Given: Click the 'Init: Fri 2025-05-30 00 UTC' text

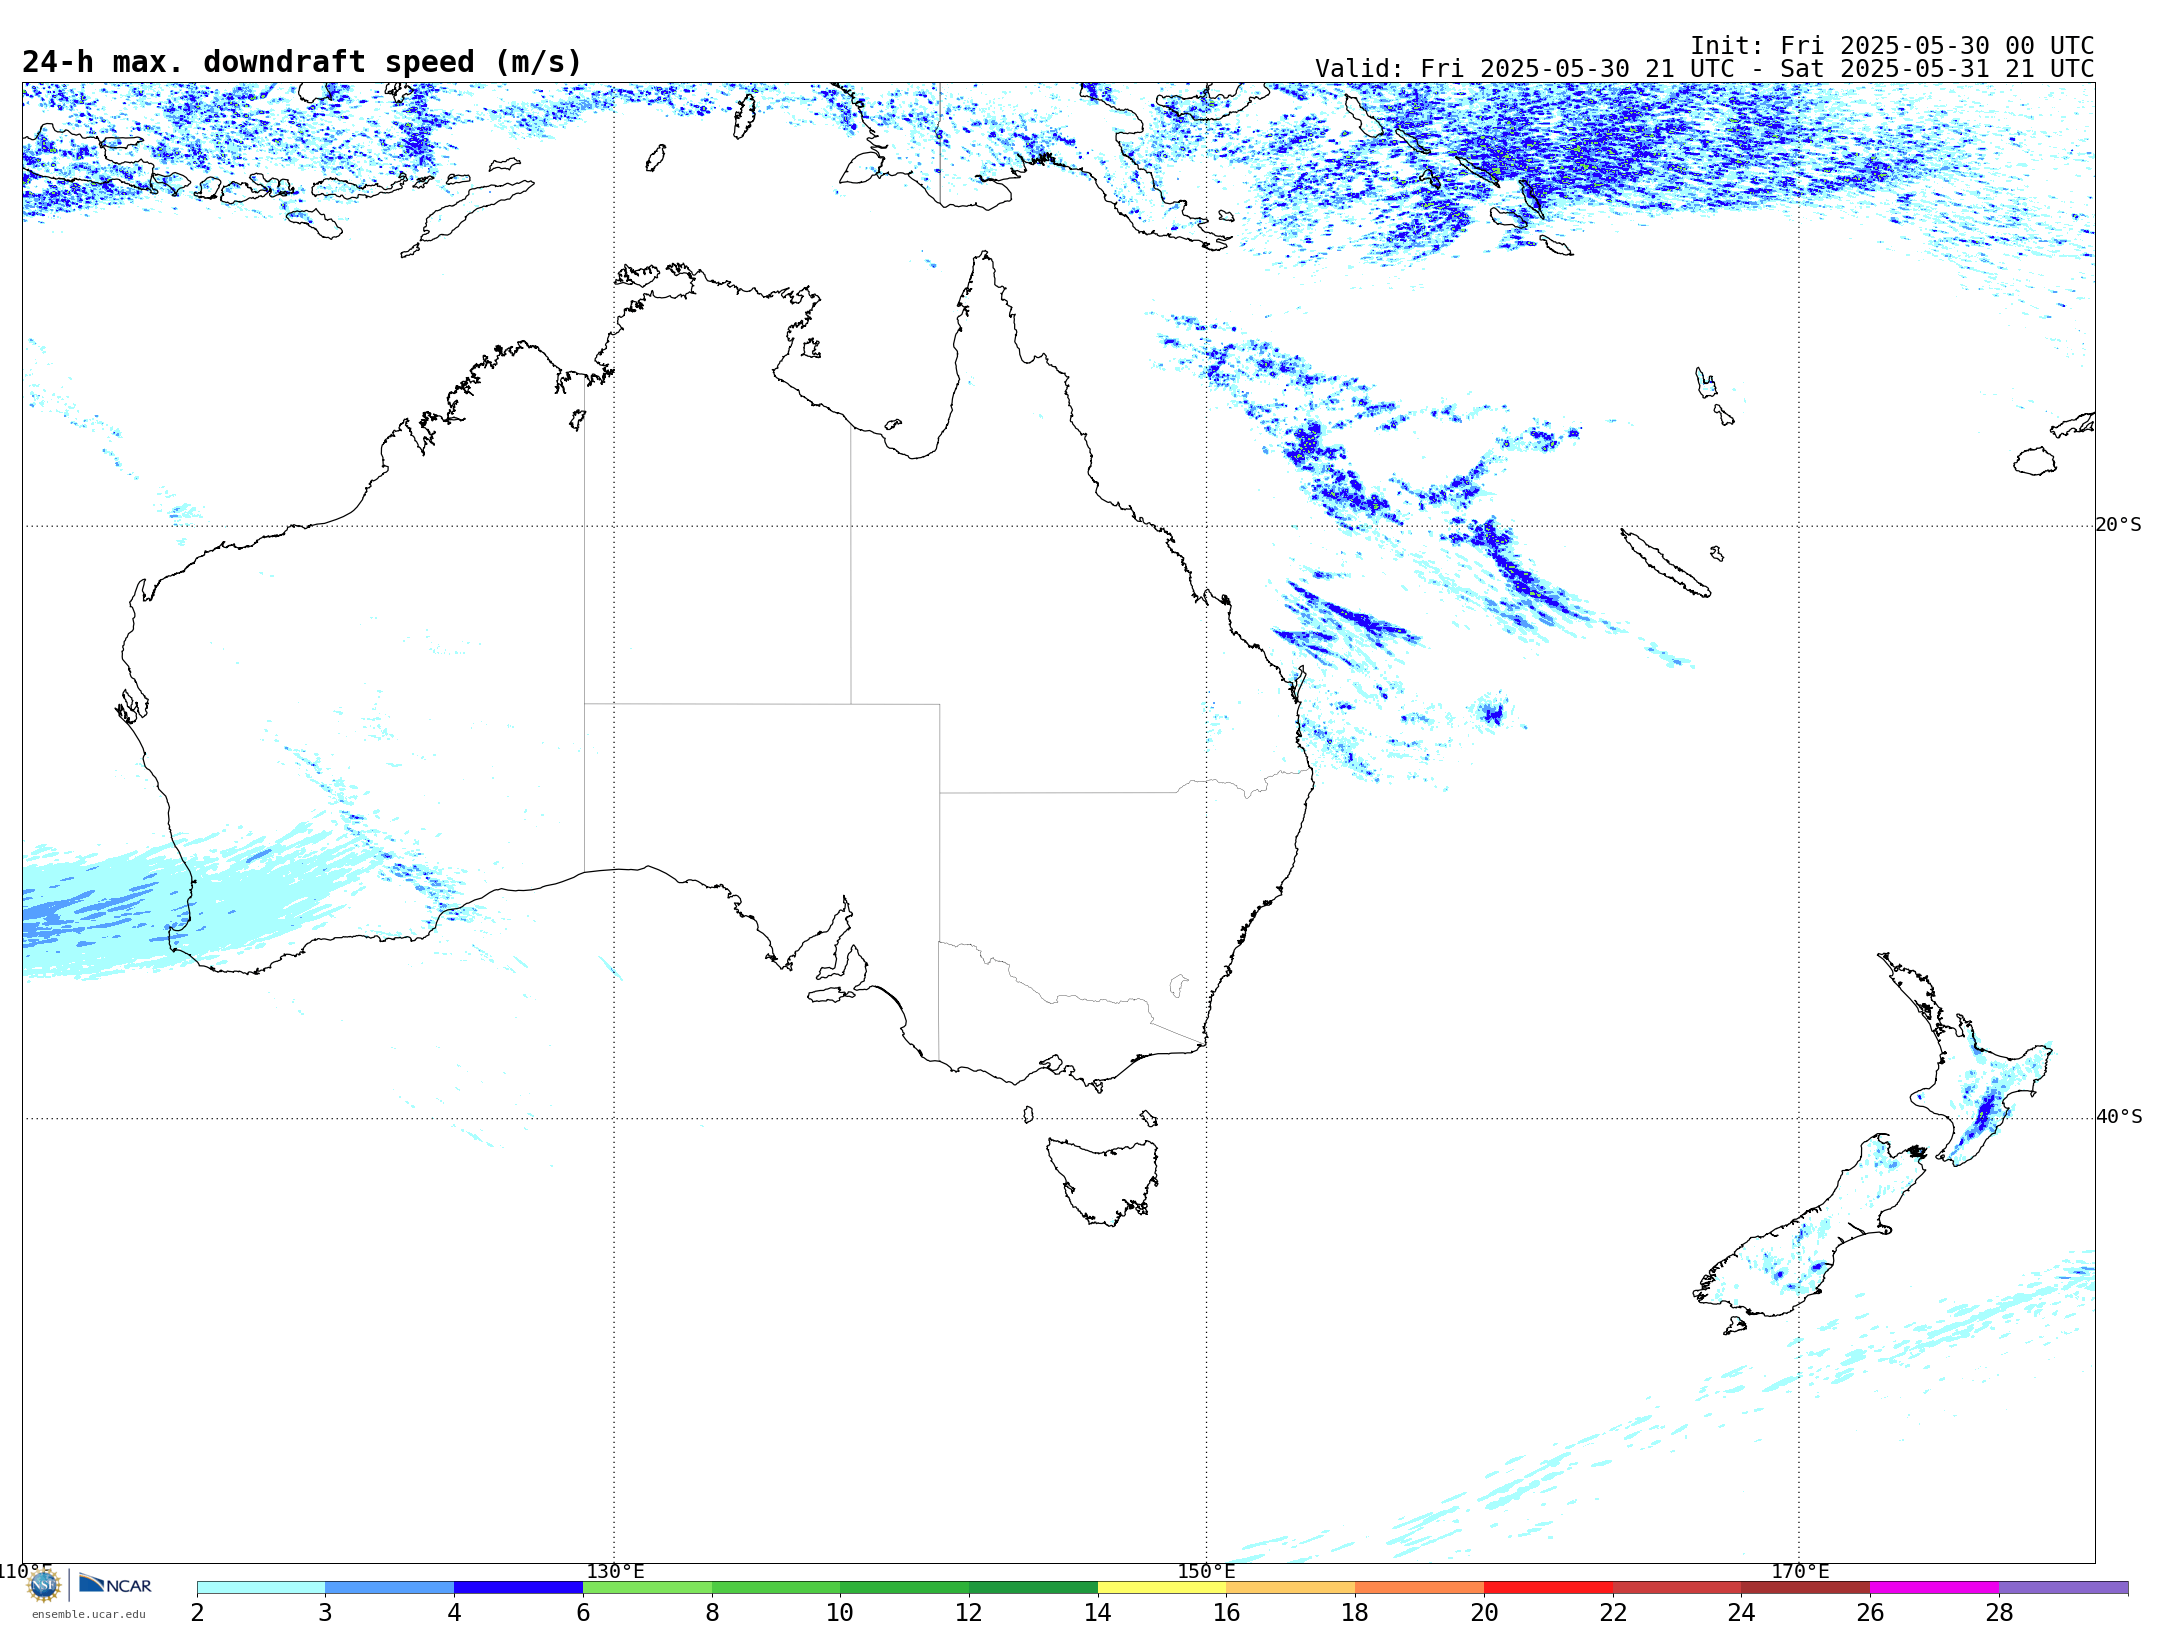Looking at the screenshot, I should tap(1892, 46).
